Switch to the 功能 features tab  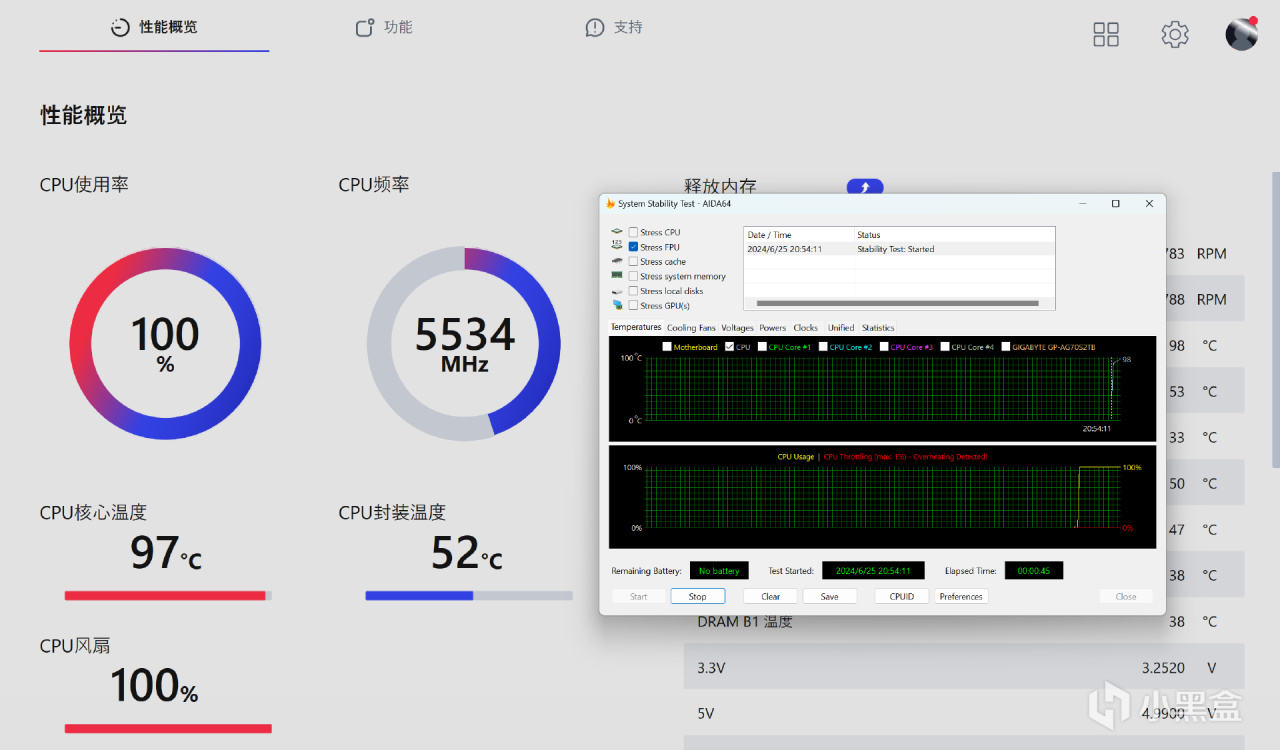click(x=384, y=27)
